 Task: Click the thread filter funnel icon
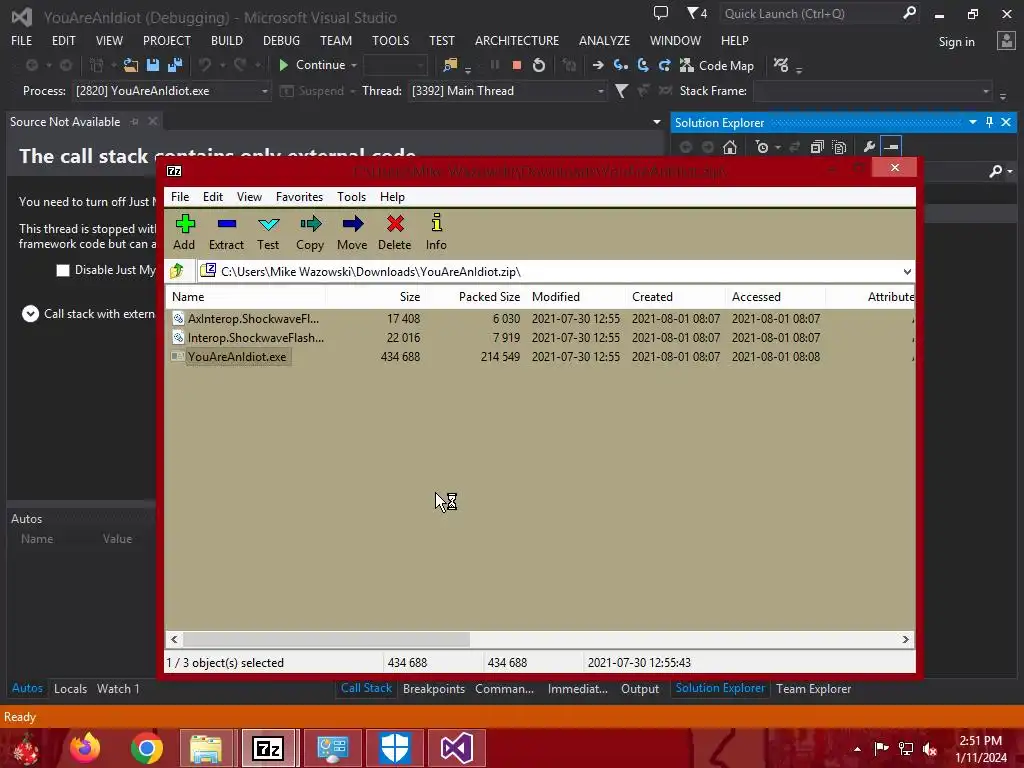point(622,91)
